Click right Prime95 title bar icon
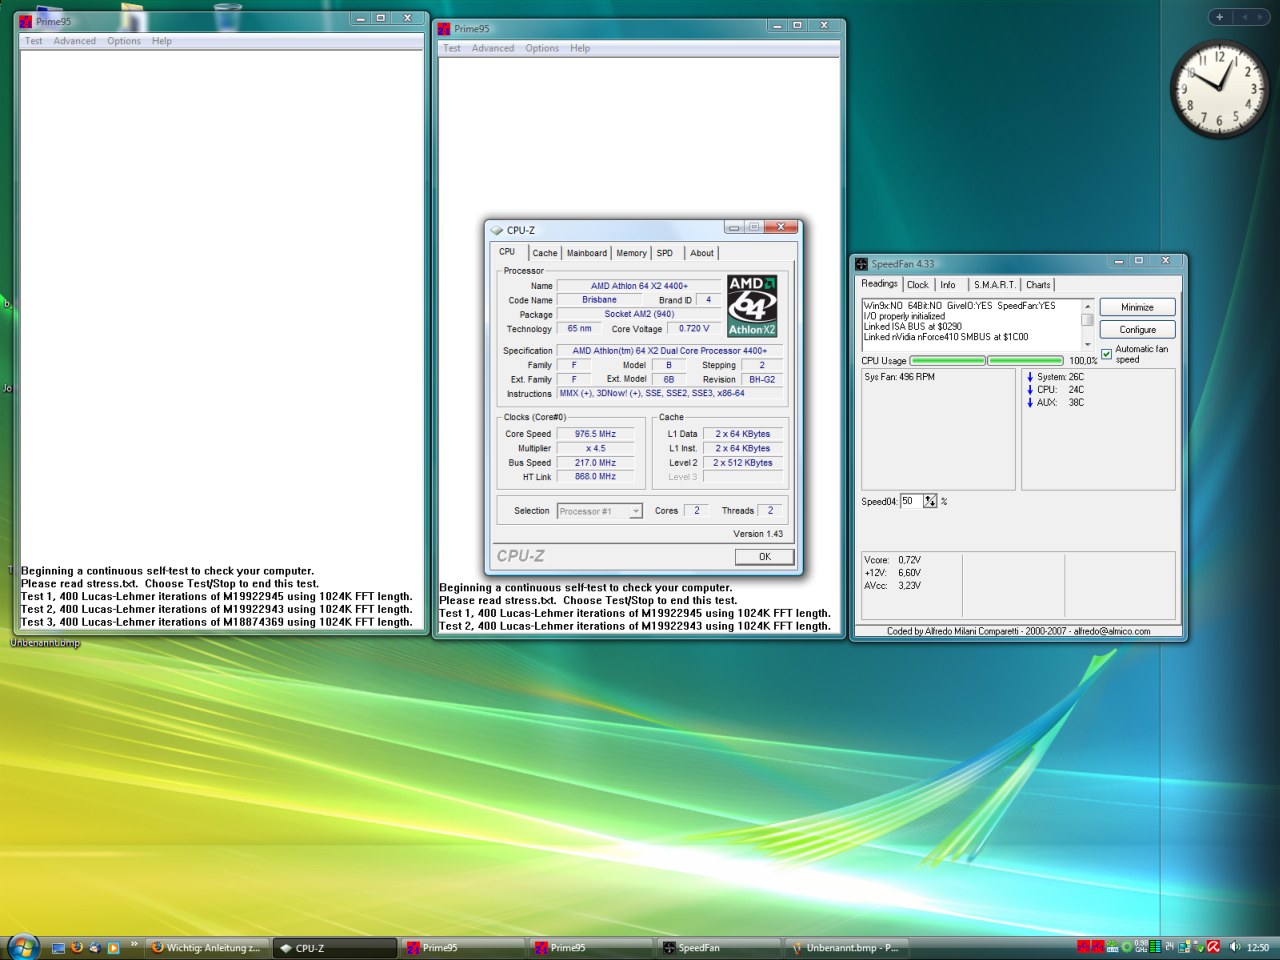 click(x=445, y=28)
